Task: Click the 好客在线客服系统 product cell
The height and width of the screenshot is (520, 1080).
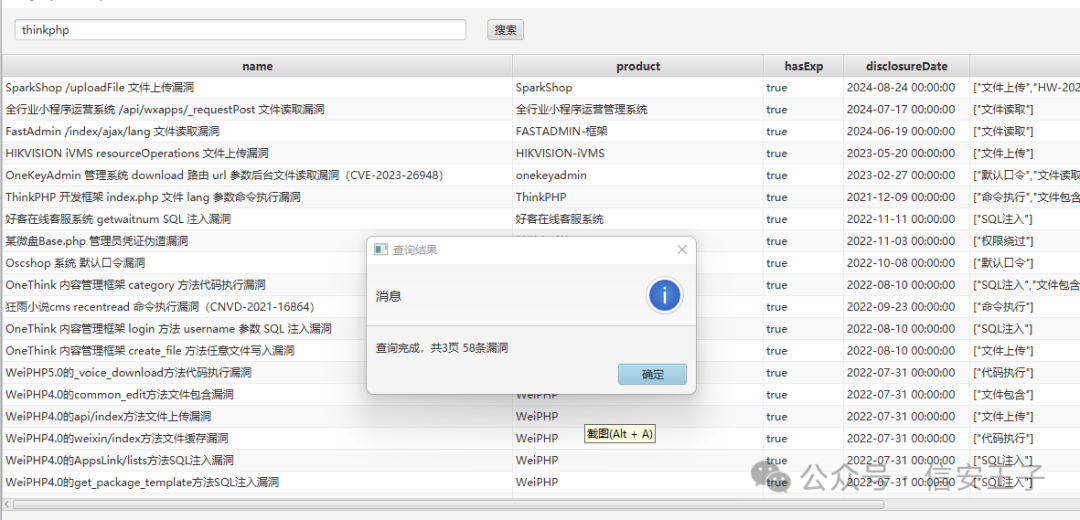Action: click(x=638, y=220)
